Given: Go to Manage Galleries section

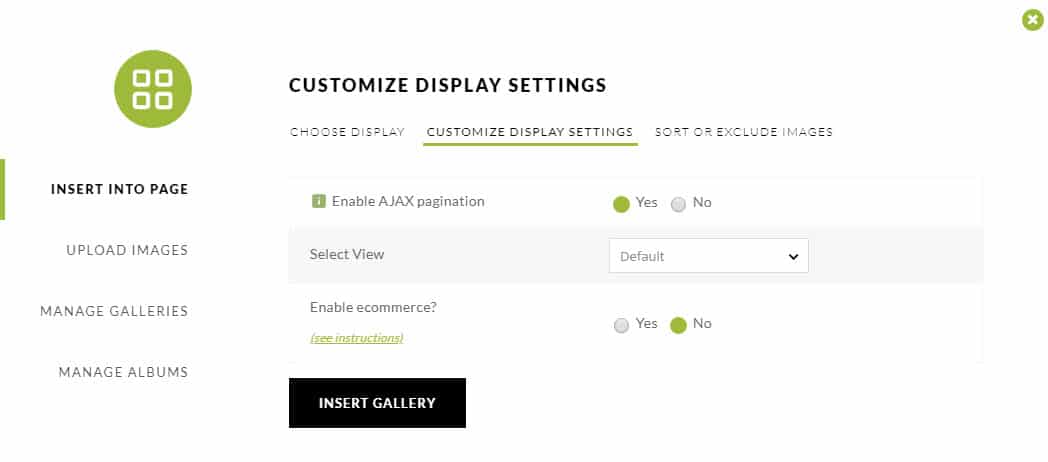Looking at the screenshot, I should click(x=114, y=311).
